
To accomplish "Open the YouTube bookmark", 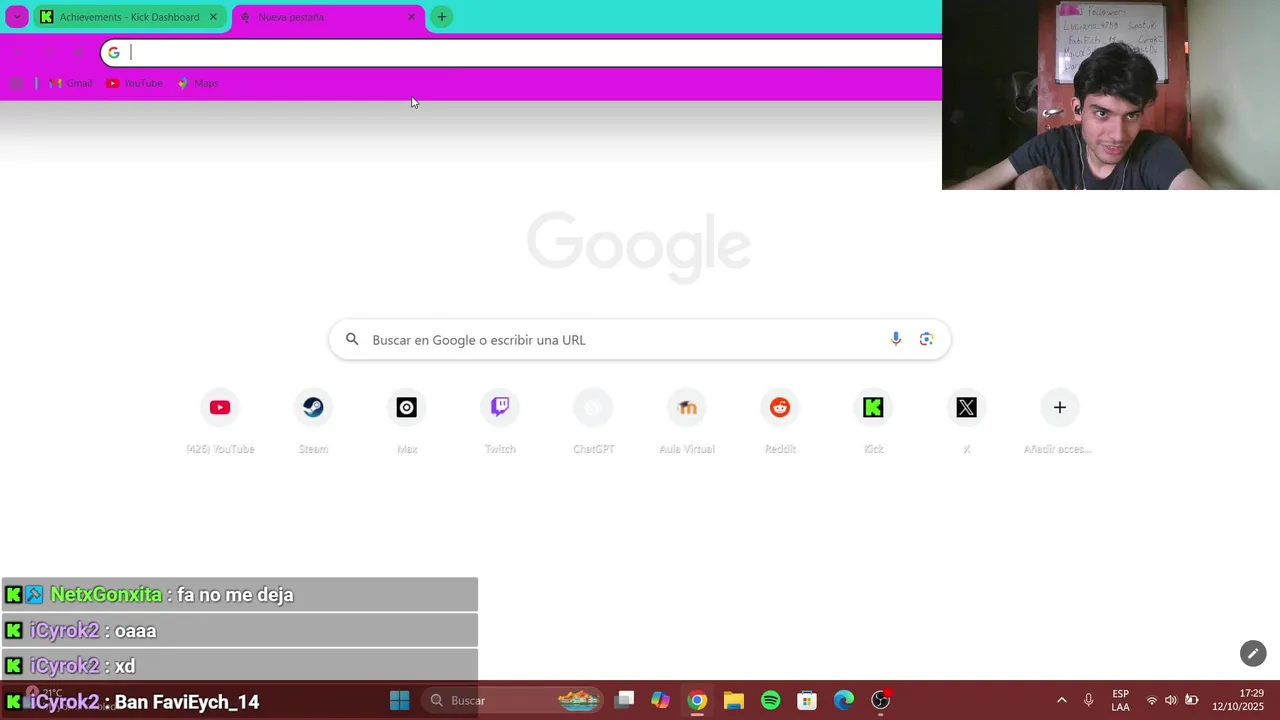I will (x=134, y=83).
